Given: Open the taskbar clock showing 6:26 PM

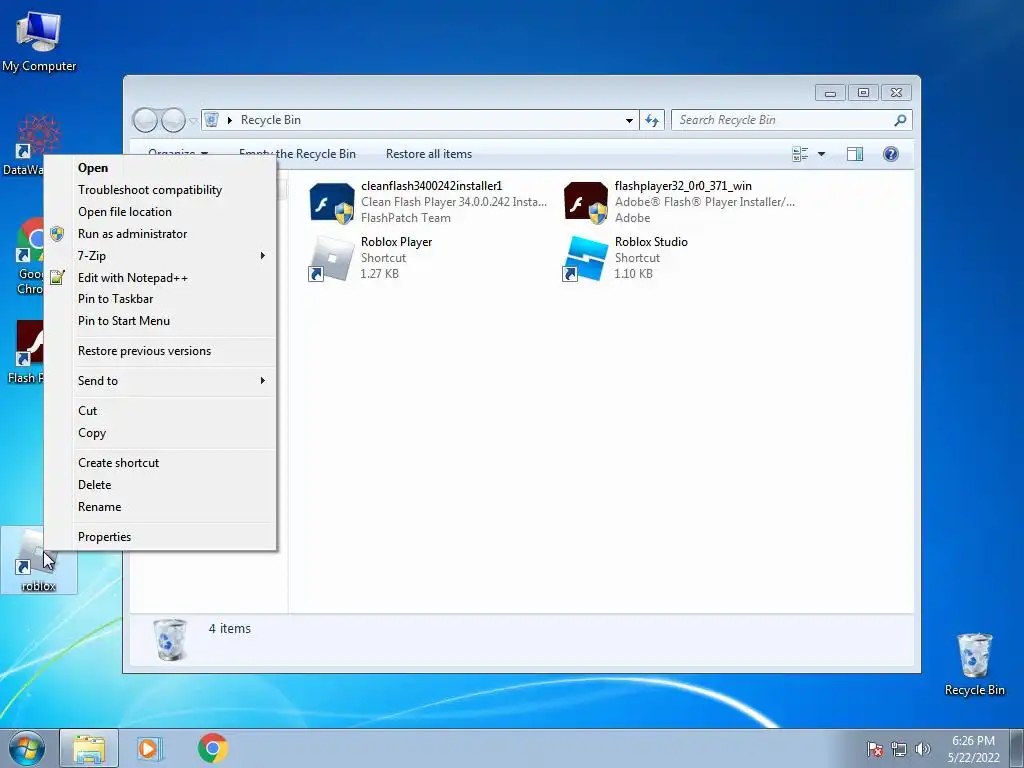Looking at the screenshot, I should point(973,749).
